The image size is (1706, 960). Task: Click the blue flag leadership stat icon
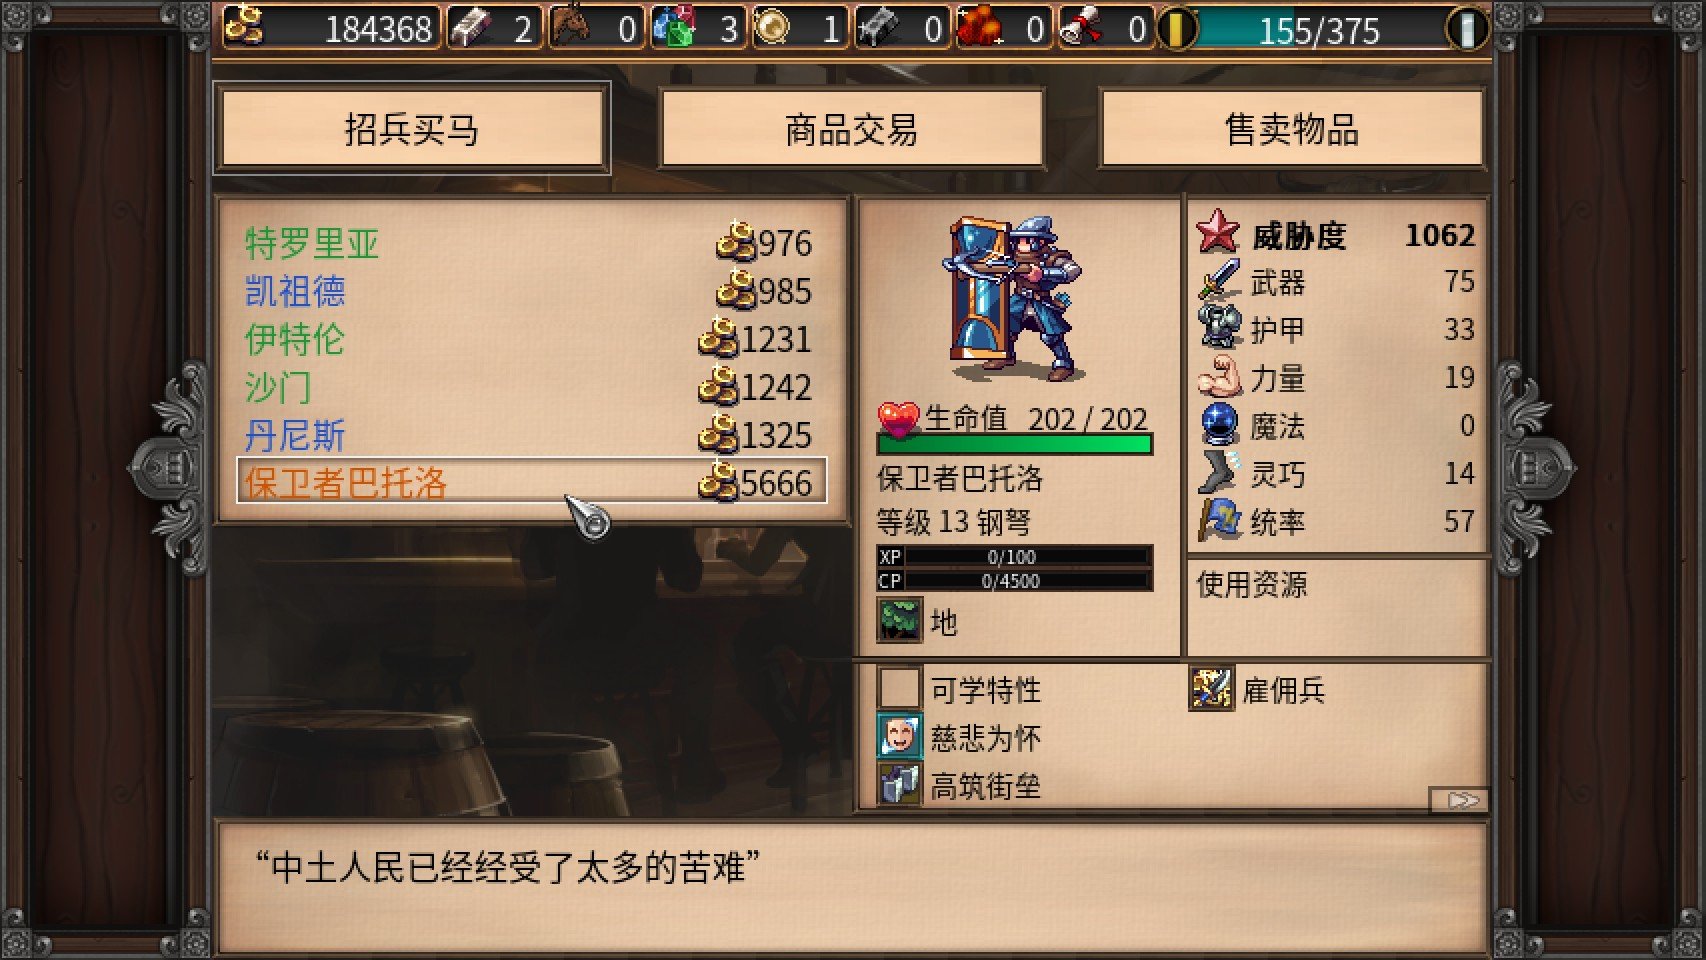pos(1219,521)
